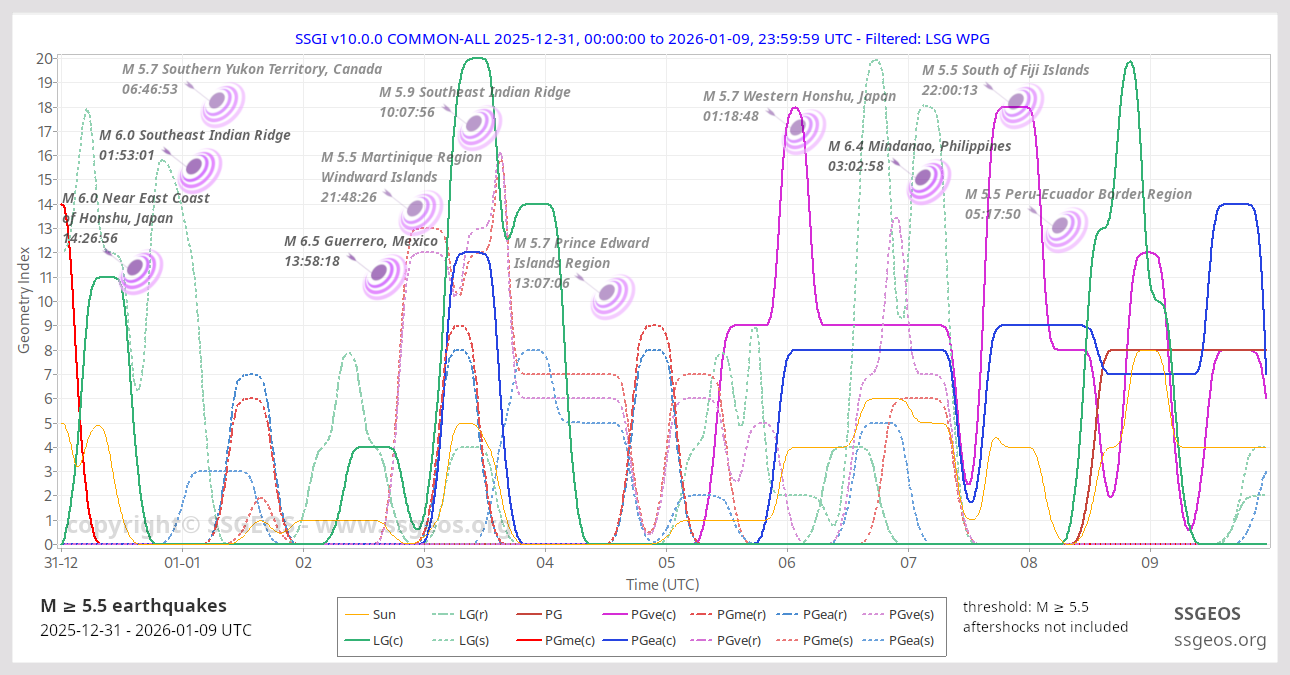Click the M 5.5 Peru-Ecuador Border Region marker
The height and width of the screenshot is (675, 1290).
1064,229
